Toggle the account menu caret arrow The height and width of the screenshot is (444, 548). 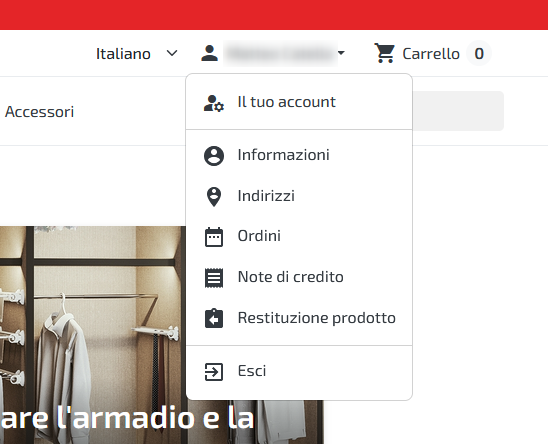341,53
